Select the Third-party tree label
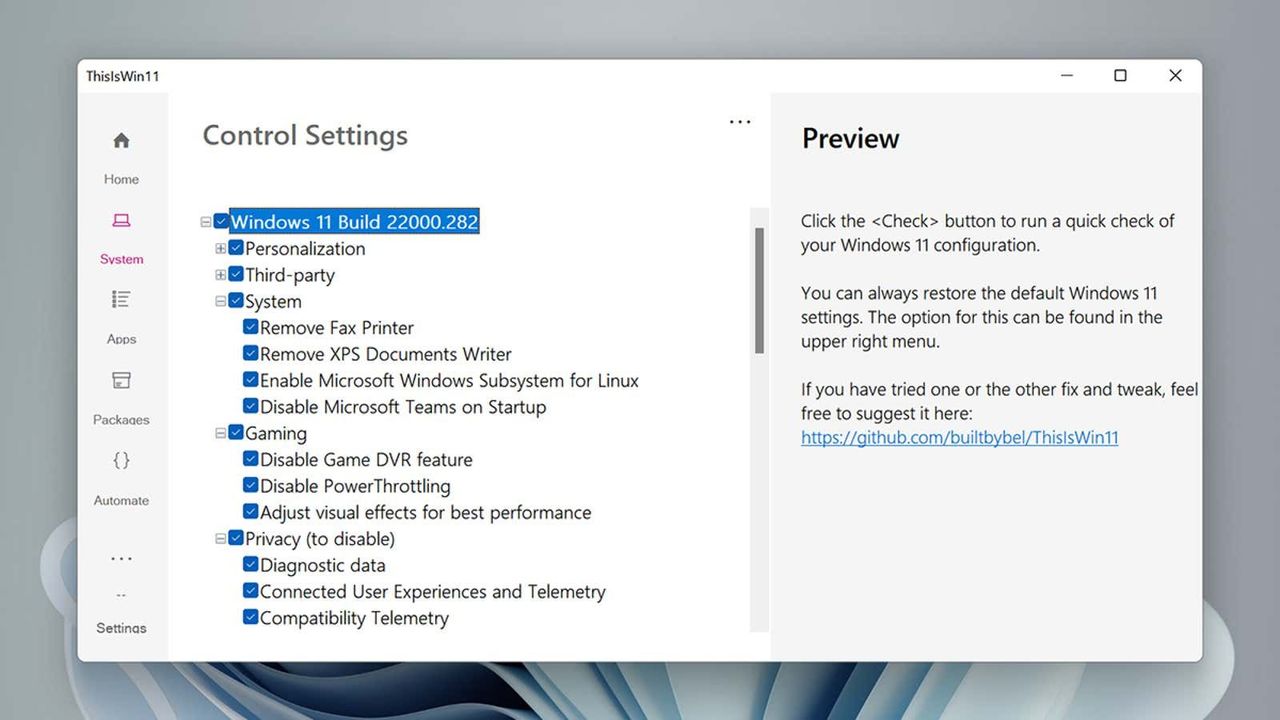1280x720 pixels. coord(290,275)
